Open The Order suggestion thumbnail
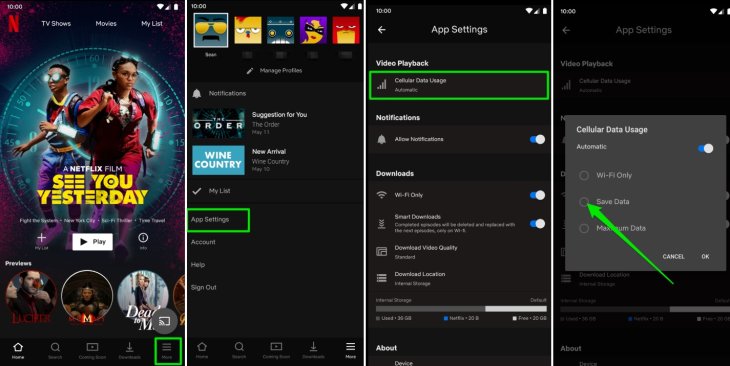This screenshot has width=730, height=366. tap(218, 123)
